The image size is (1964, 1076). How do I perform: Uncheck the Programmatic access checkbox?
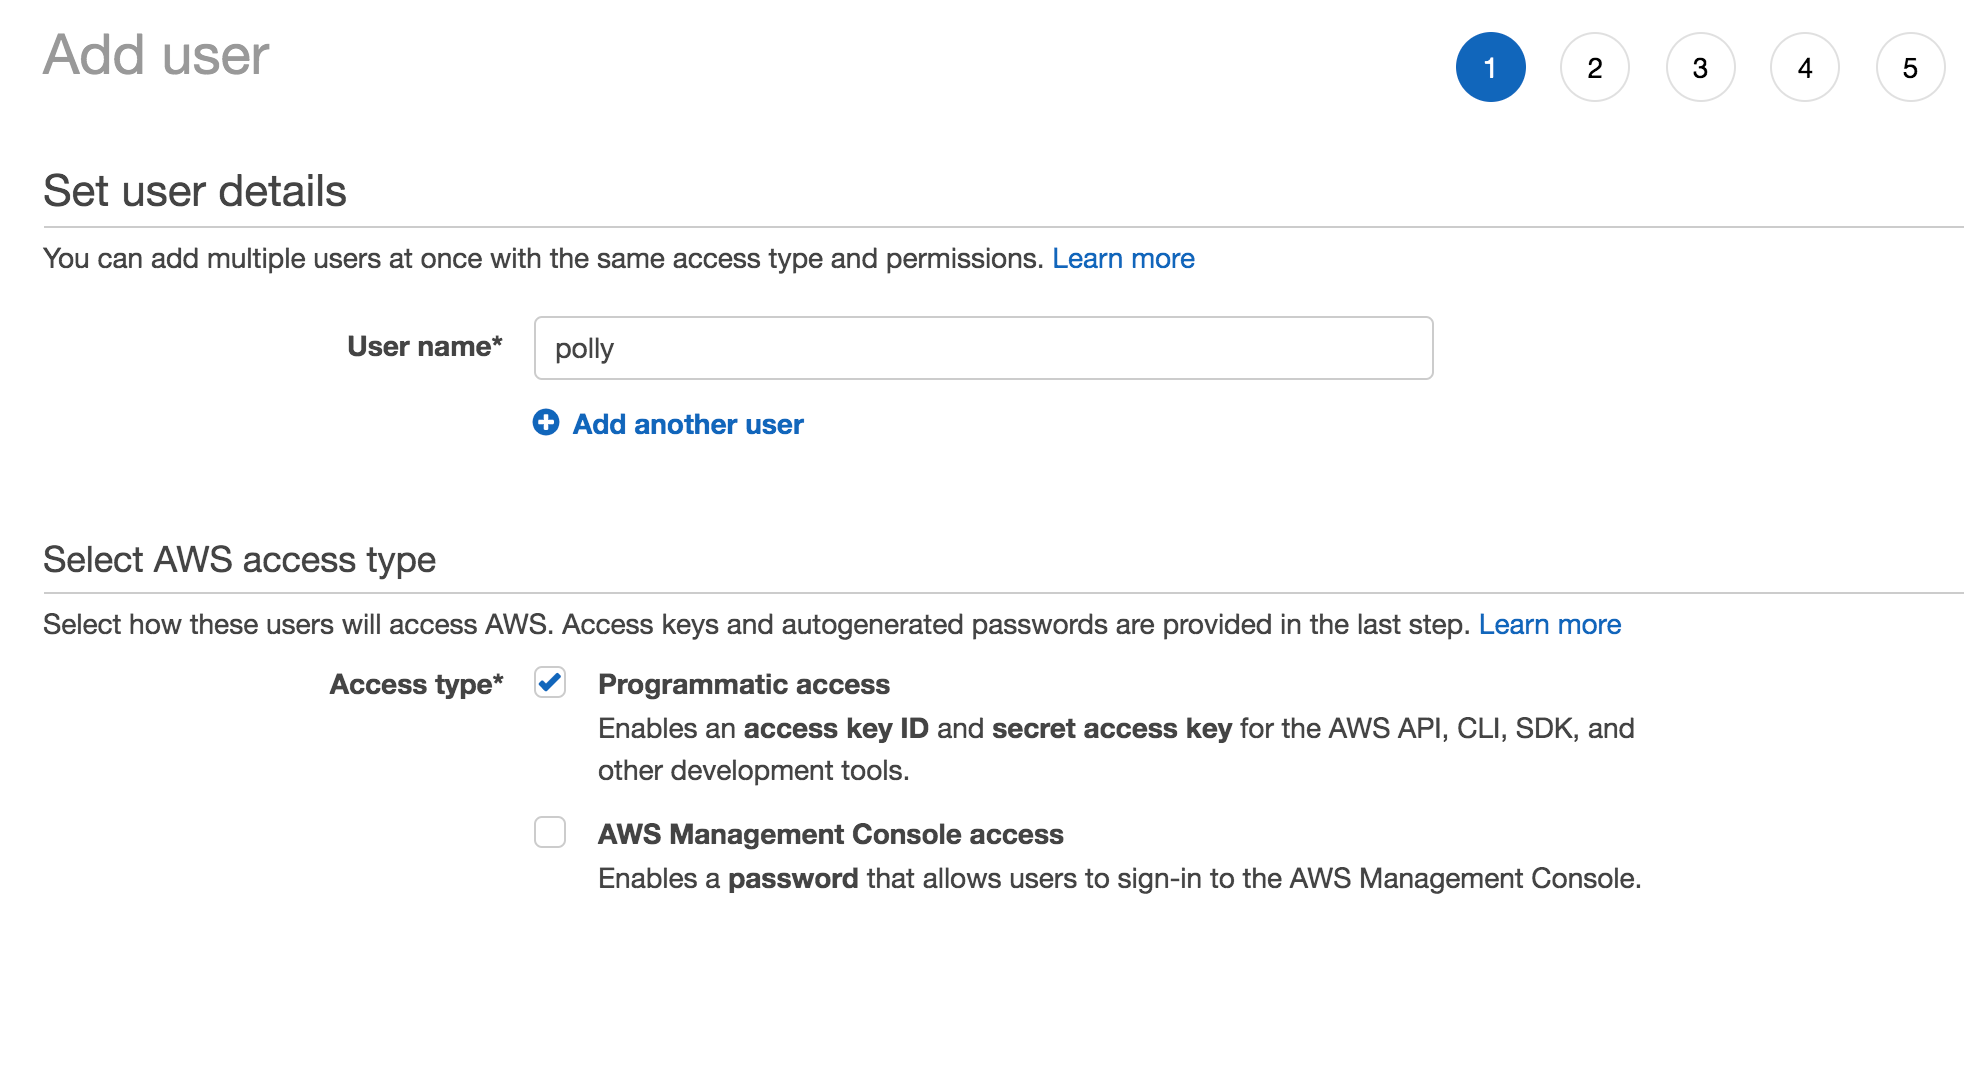click(x=550, y=683)
